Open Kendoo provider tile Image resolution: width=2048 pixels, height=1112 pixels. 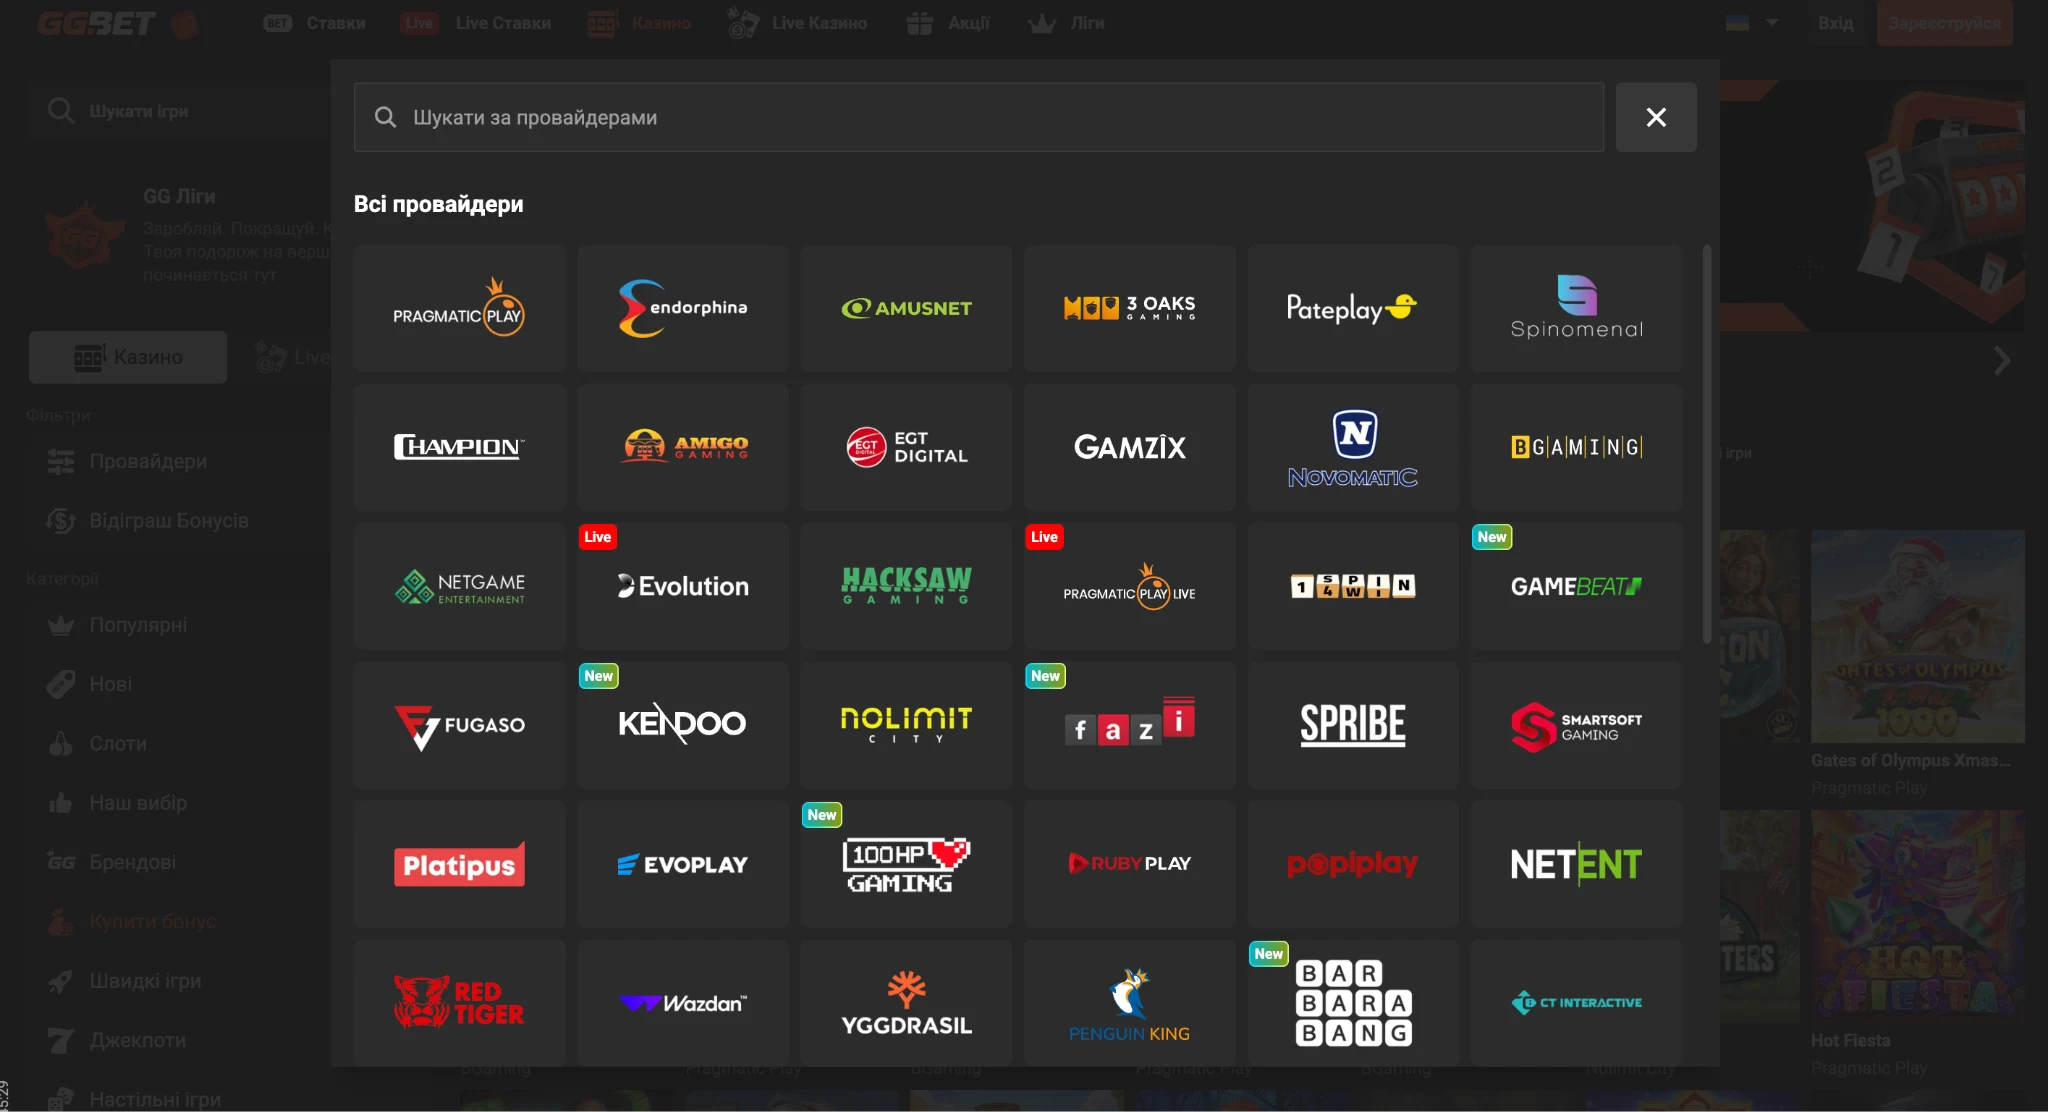[683, 725]
